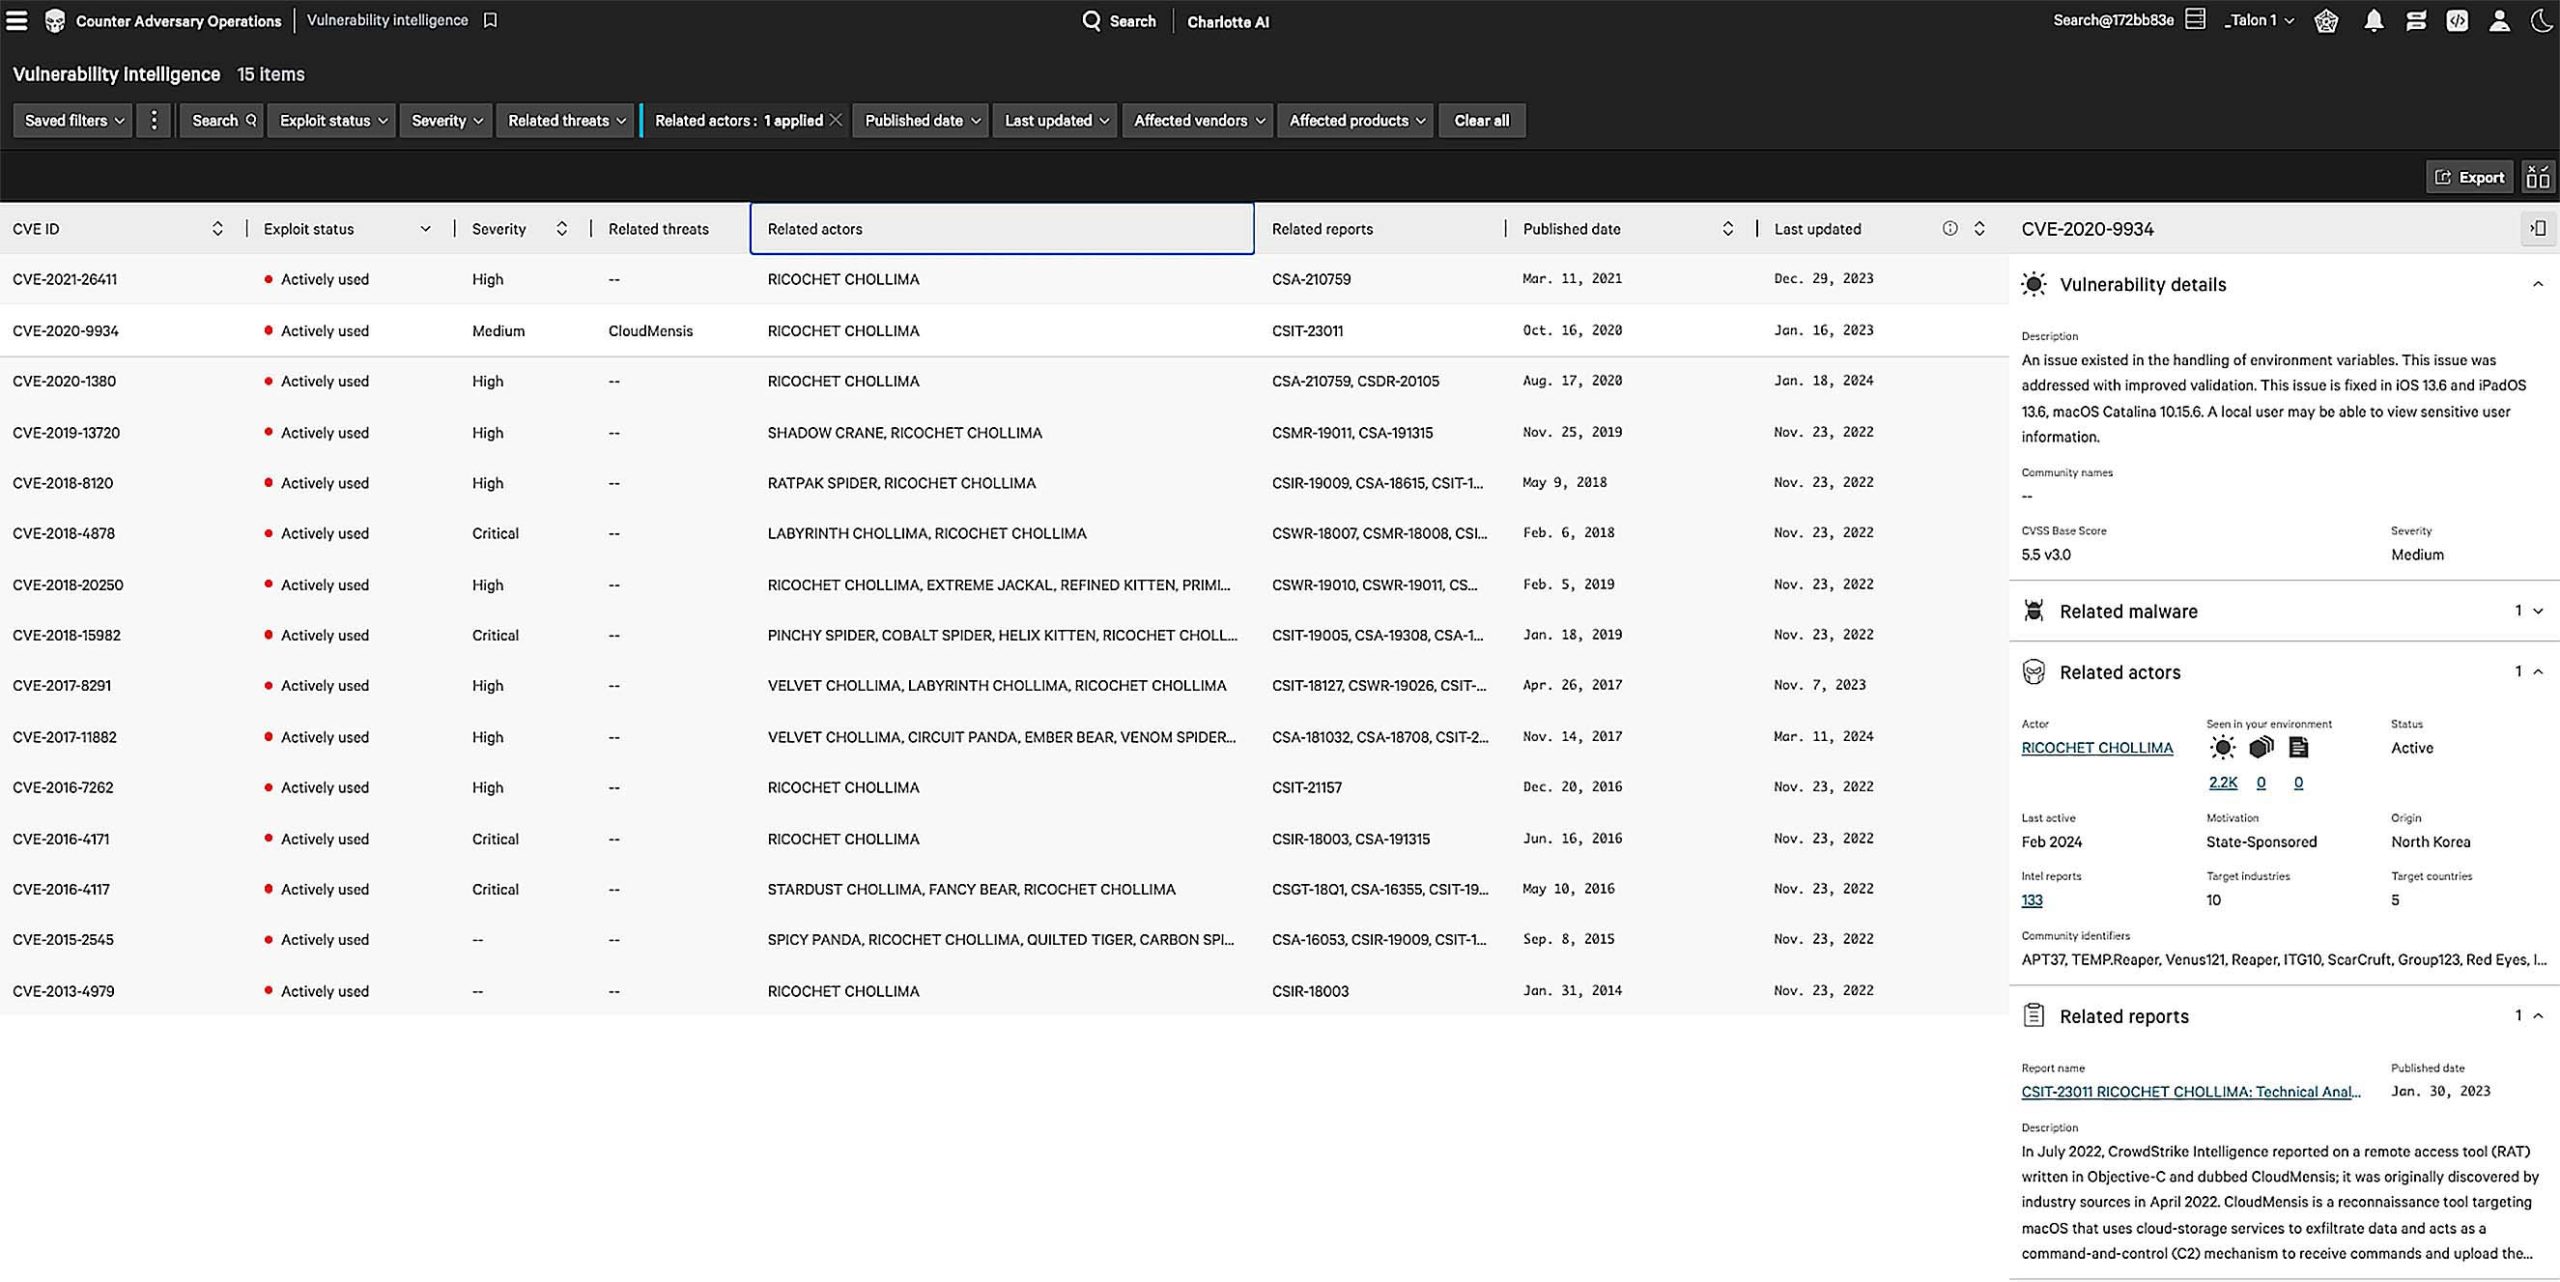Image resolution: width=2560 pixels, height=1282 pixels.
Task: Toggle sort on Published date column
Action: tap(1727, 229)
